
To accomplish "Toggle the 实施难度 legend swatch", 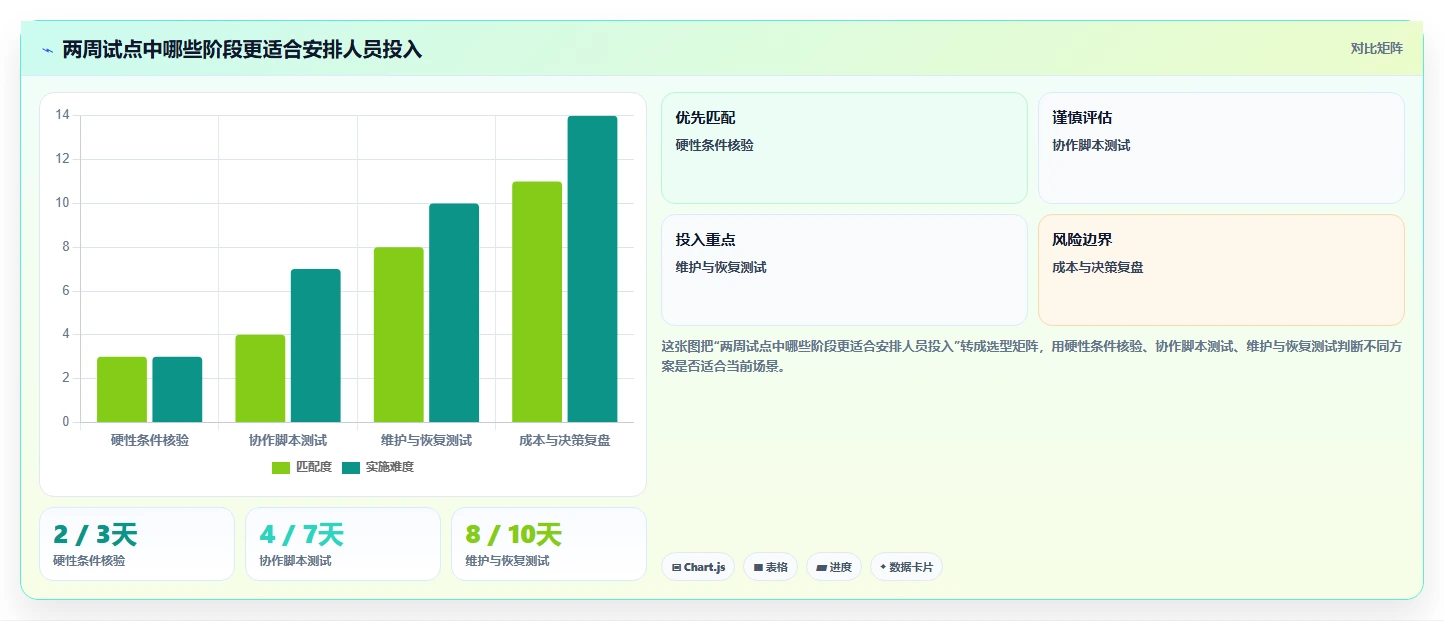I will coord(351,468).
